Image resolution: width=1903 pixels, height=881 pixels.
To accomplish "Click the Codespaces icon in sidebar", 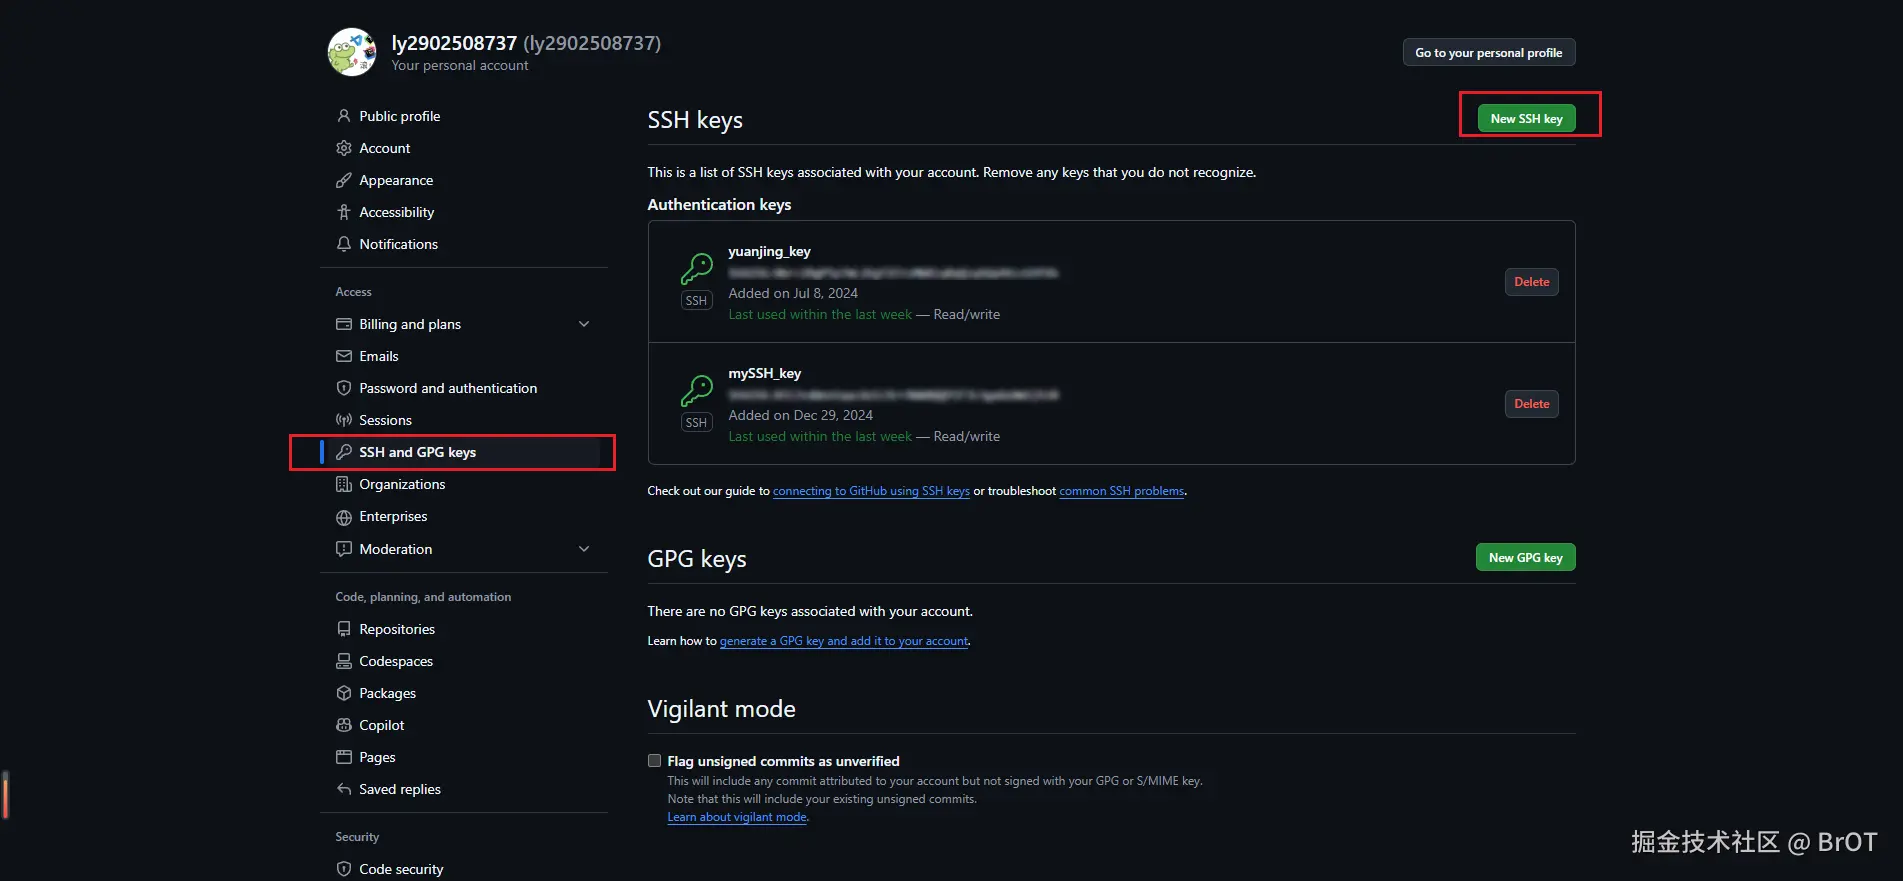I will [344, 661].
